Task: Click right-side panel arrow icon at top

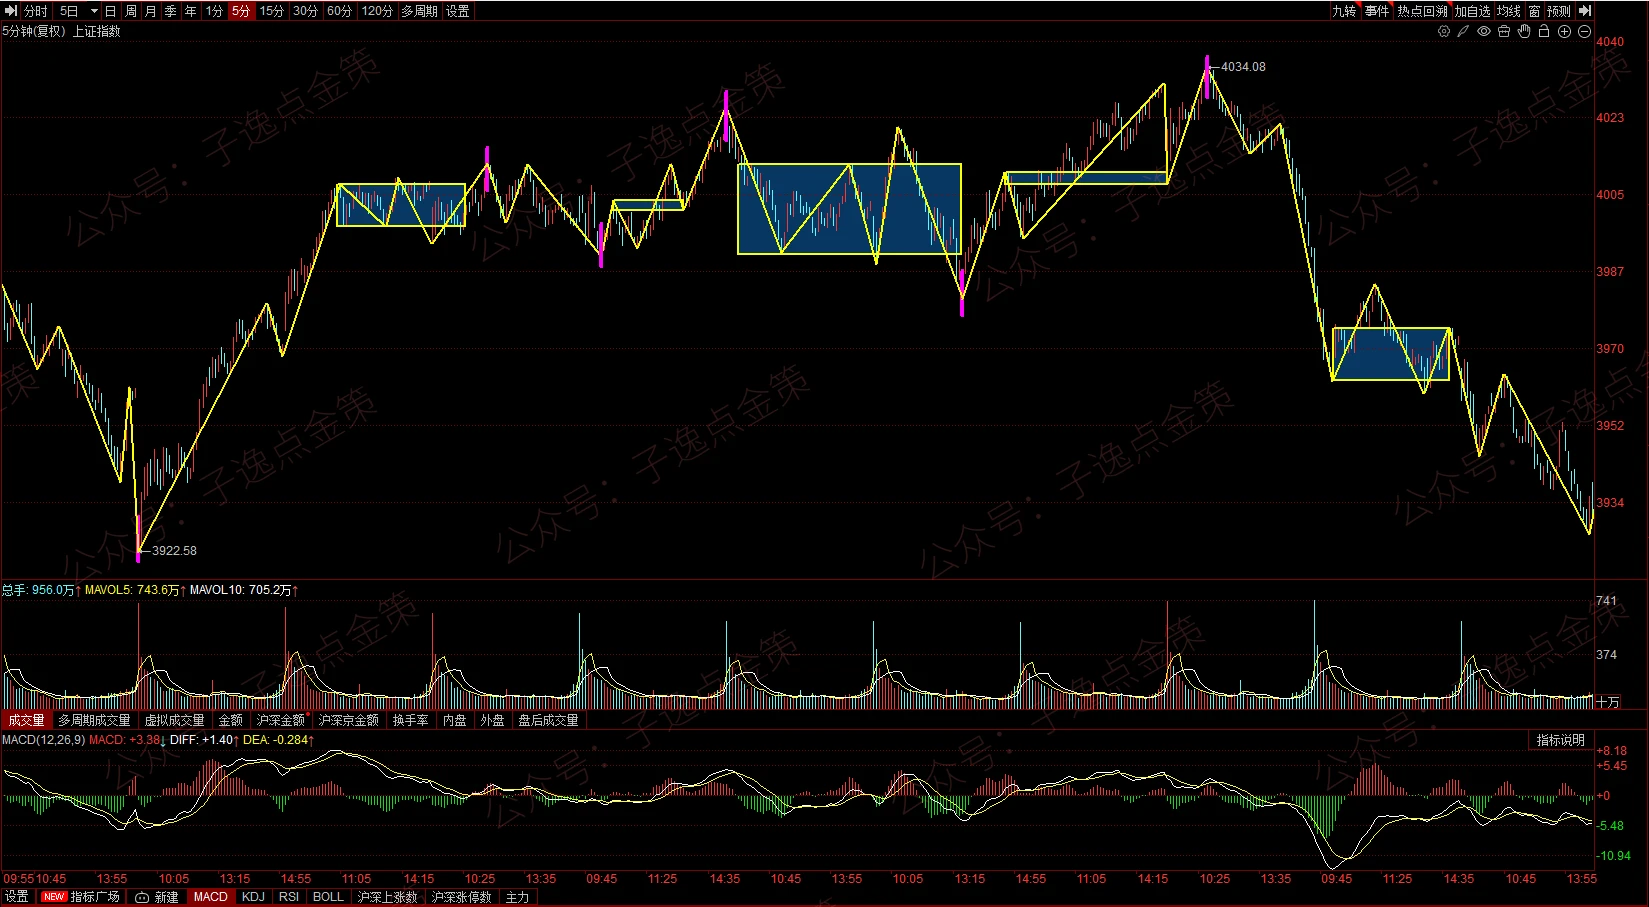Action: pos(1584,11)
